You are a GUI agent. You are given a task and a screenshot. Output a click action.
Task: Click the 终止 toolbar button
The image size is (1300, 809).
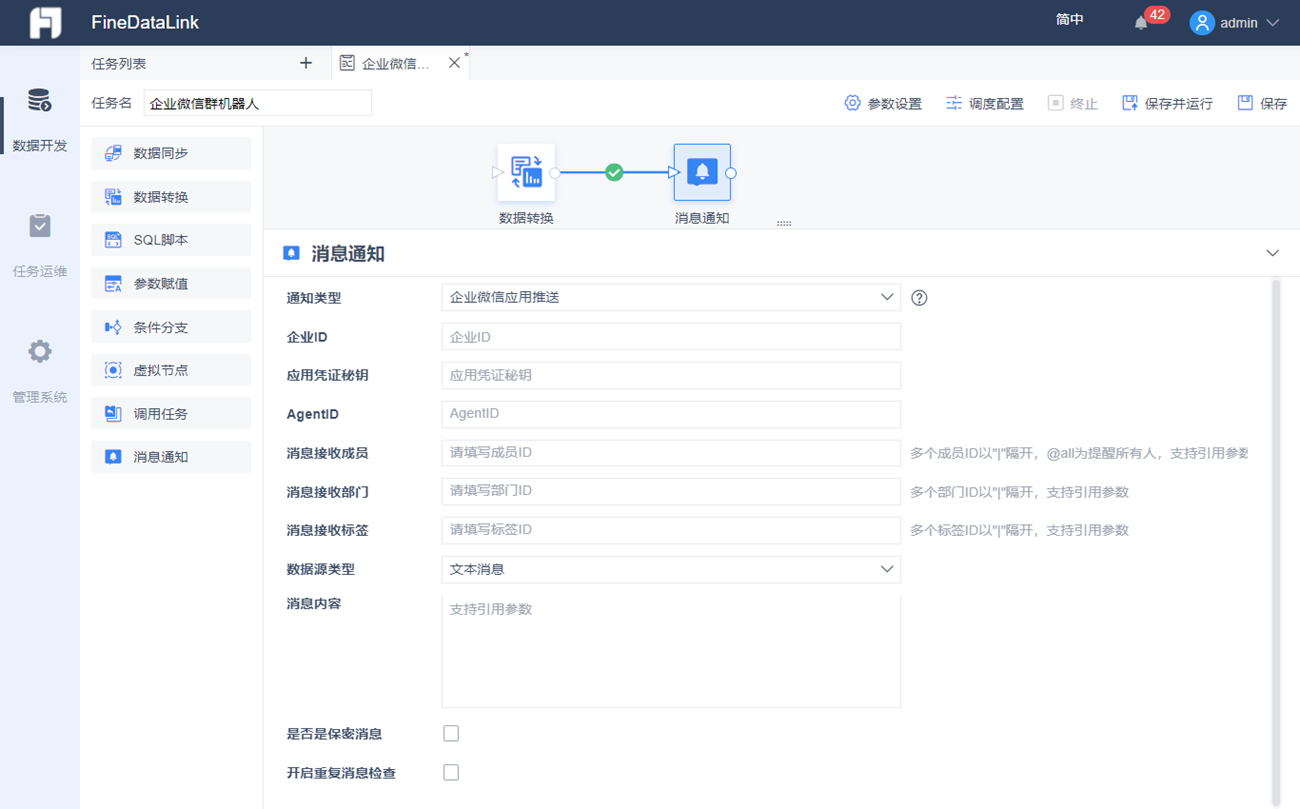1073,103
